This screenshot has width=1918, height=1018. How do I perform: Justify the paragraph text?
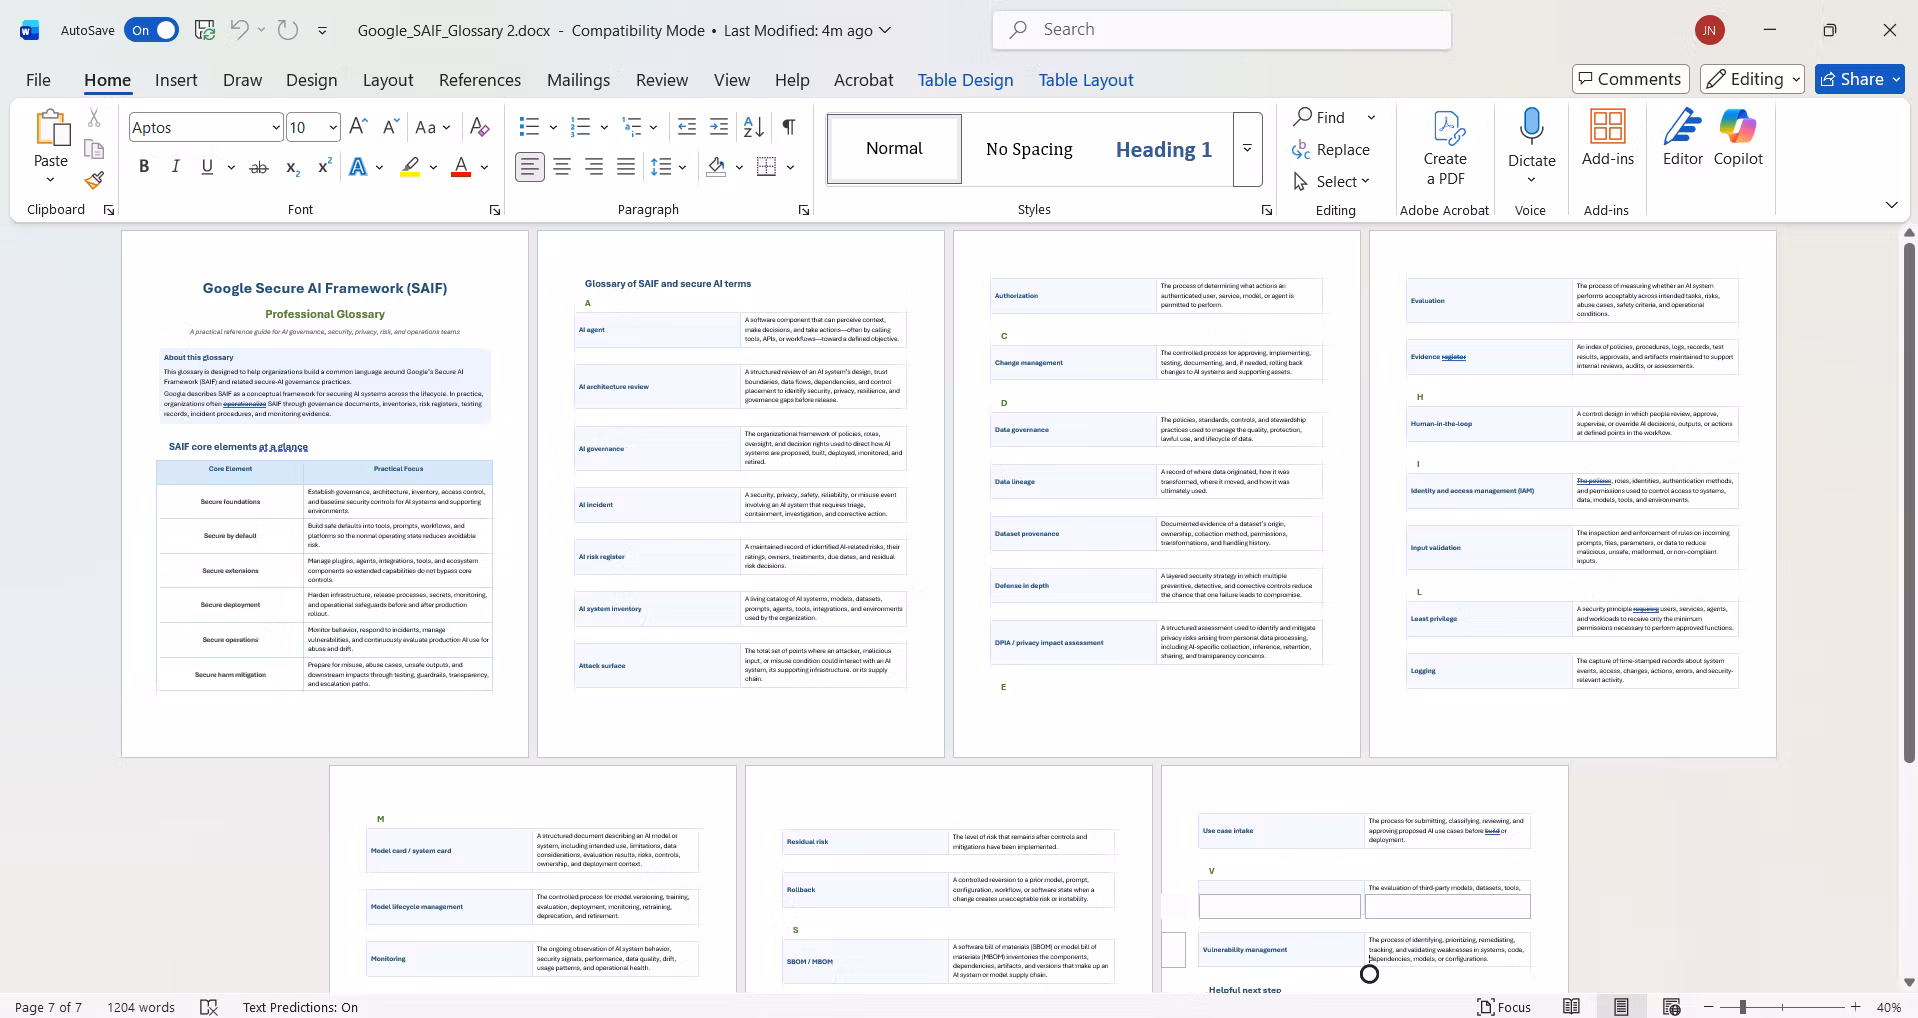[x=626, y=167]
